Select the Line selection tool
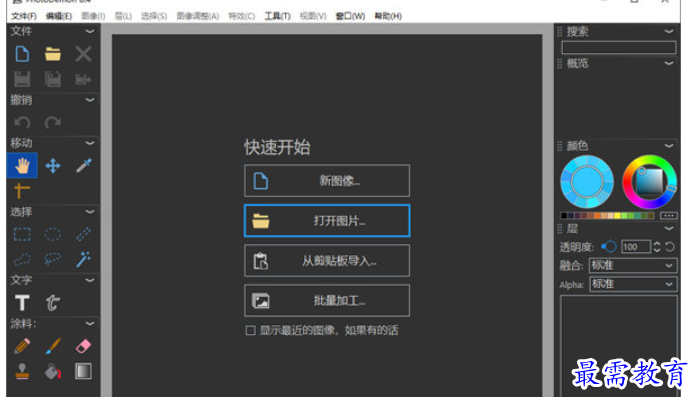Image resolution: width=696 pixels, height=405 pixels. pyautogui.click(x=83, y=234)
